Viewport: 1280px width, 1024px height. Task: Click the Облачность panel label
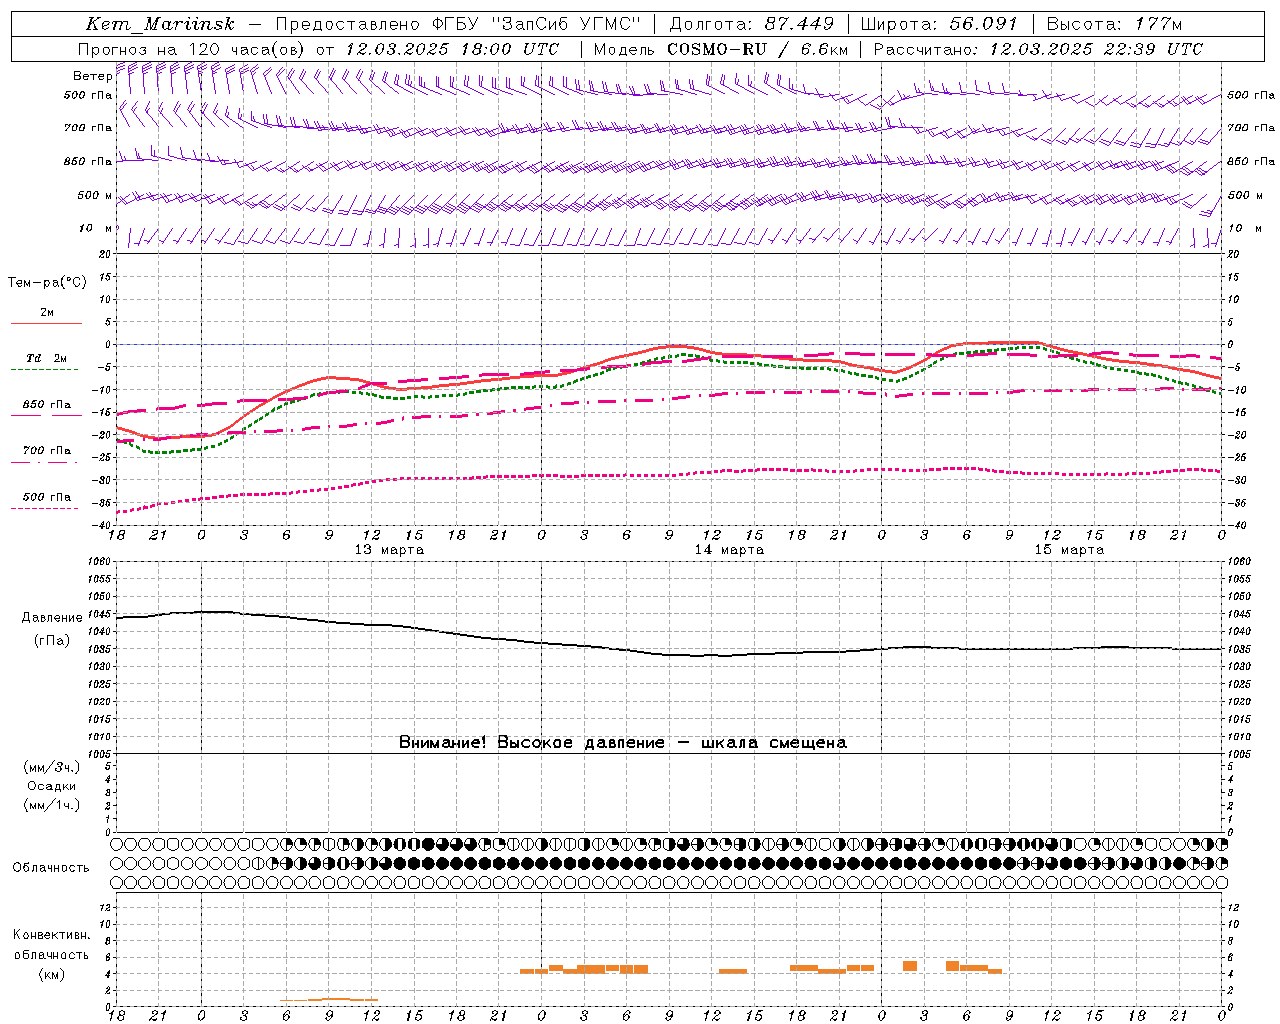pyautogui.click(x=51, y=868)
